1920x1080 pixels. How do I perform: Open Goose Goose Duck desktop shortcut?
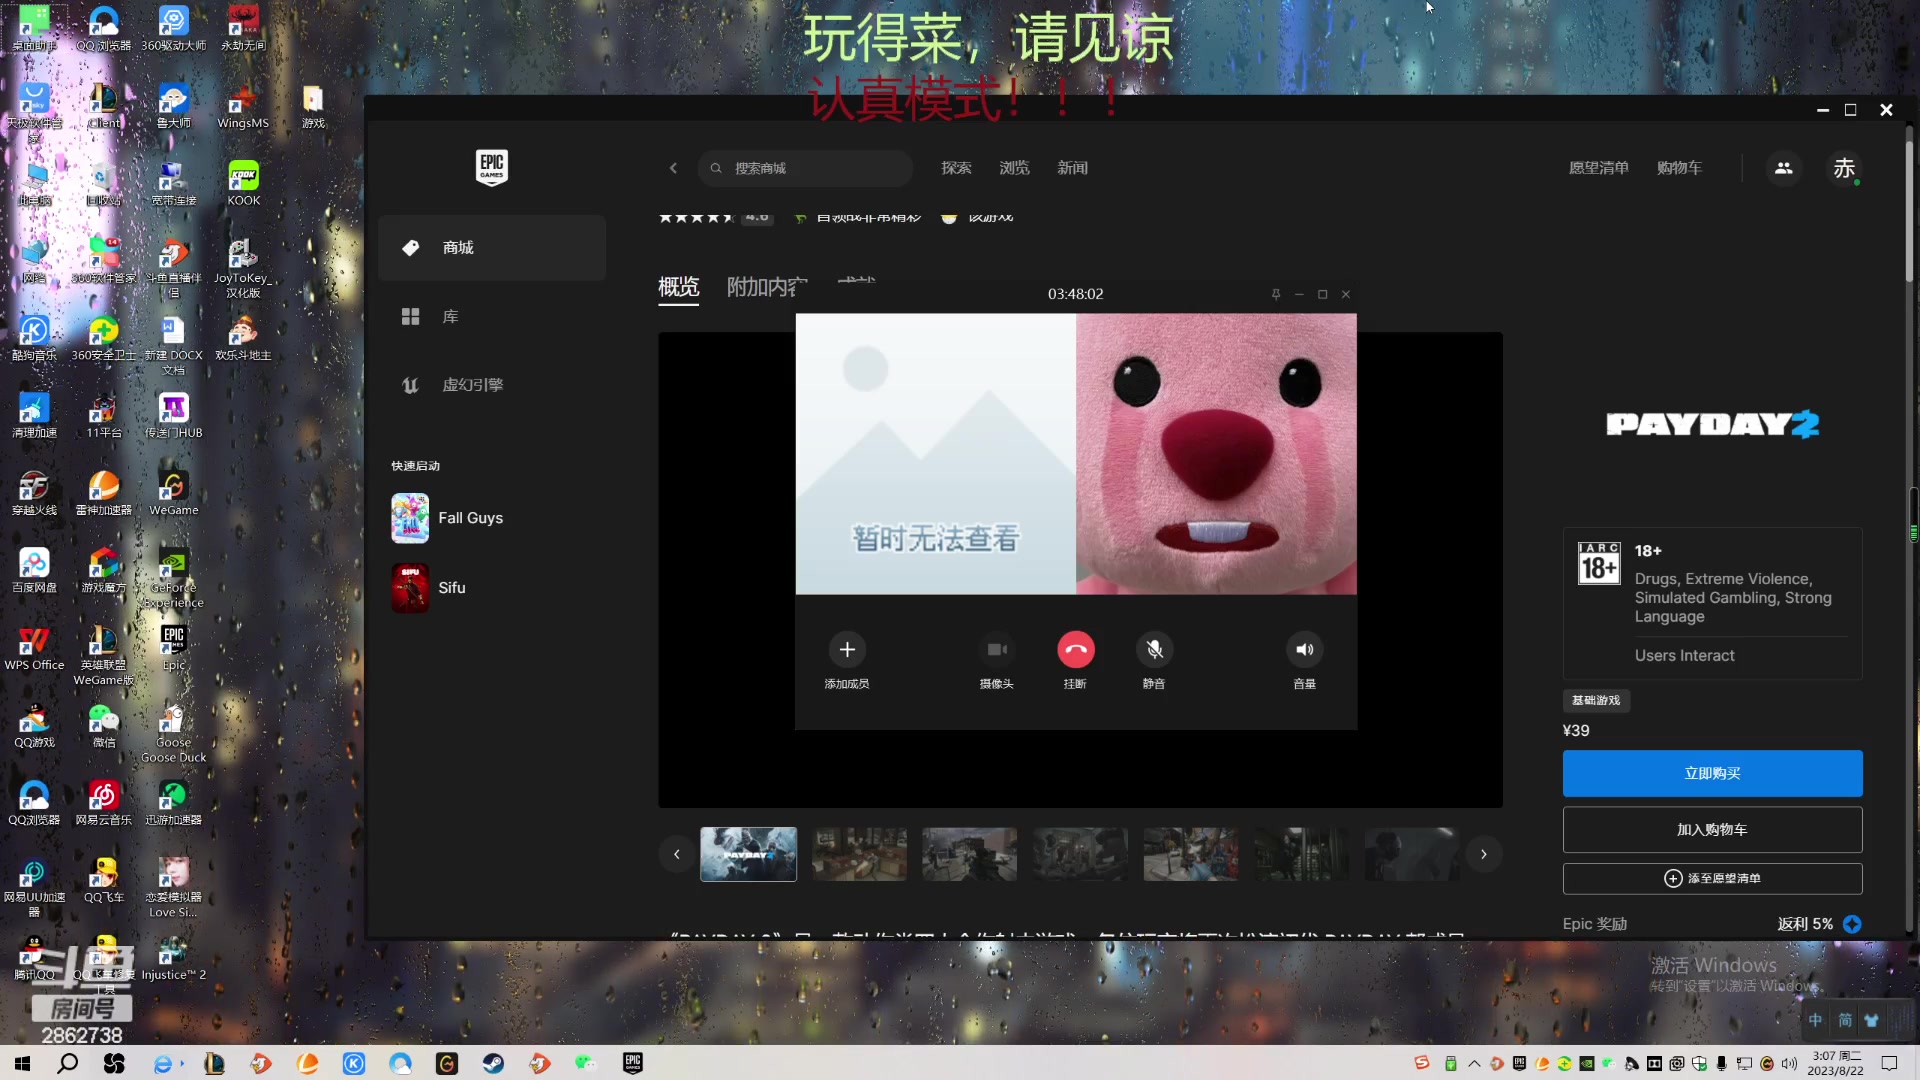173,733
